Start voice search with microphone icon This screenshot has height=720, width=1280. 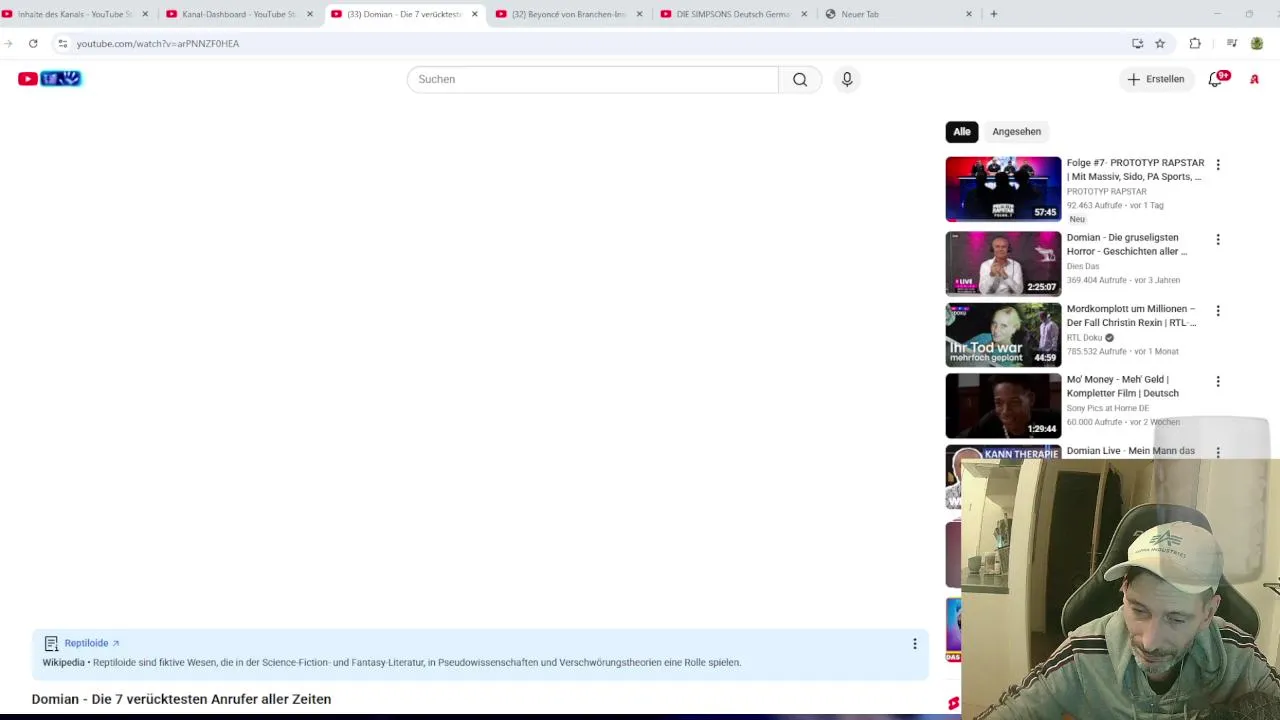click(x=847, y=79)
